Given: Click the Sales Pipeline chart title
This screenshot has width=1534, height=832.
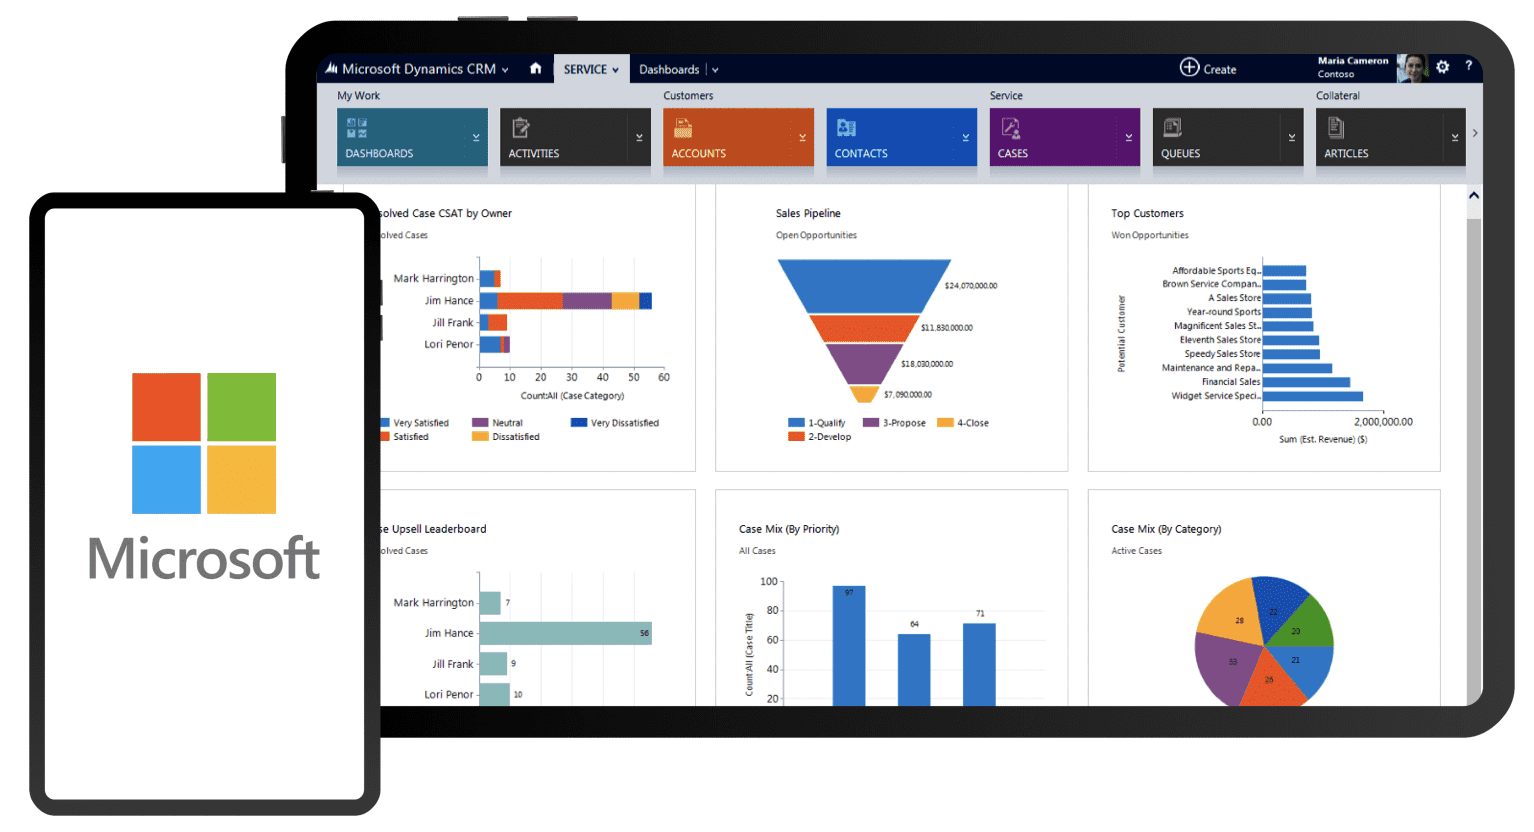Looking at the screenshot, I should coord(808,213).
